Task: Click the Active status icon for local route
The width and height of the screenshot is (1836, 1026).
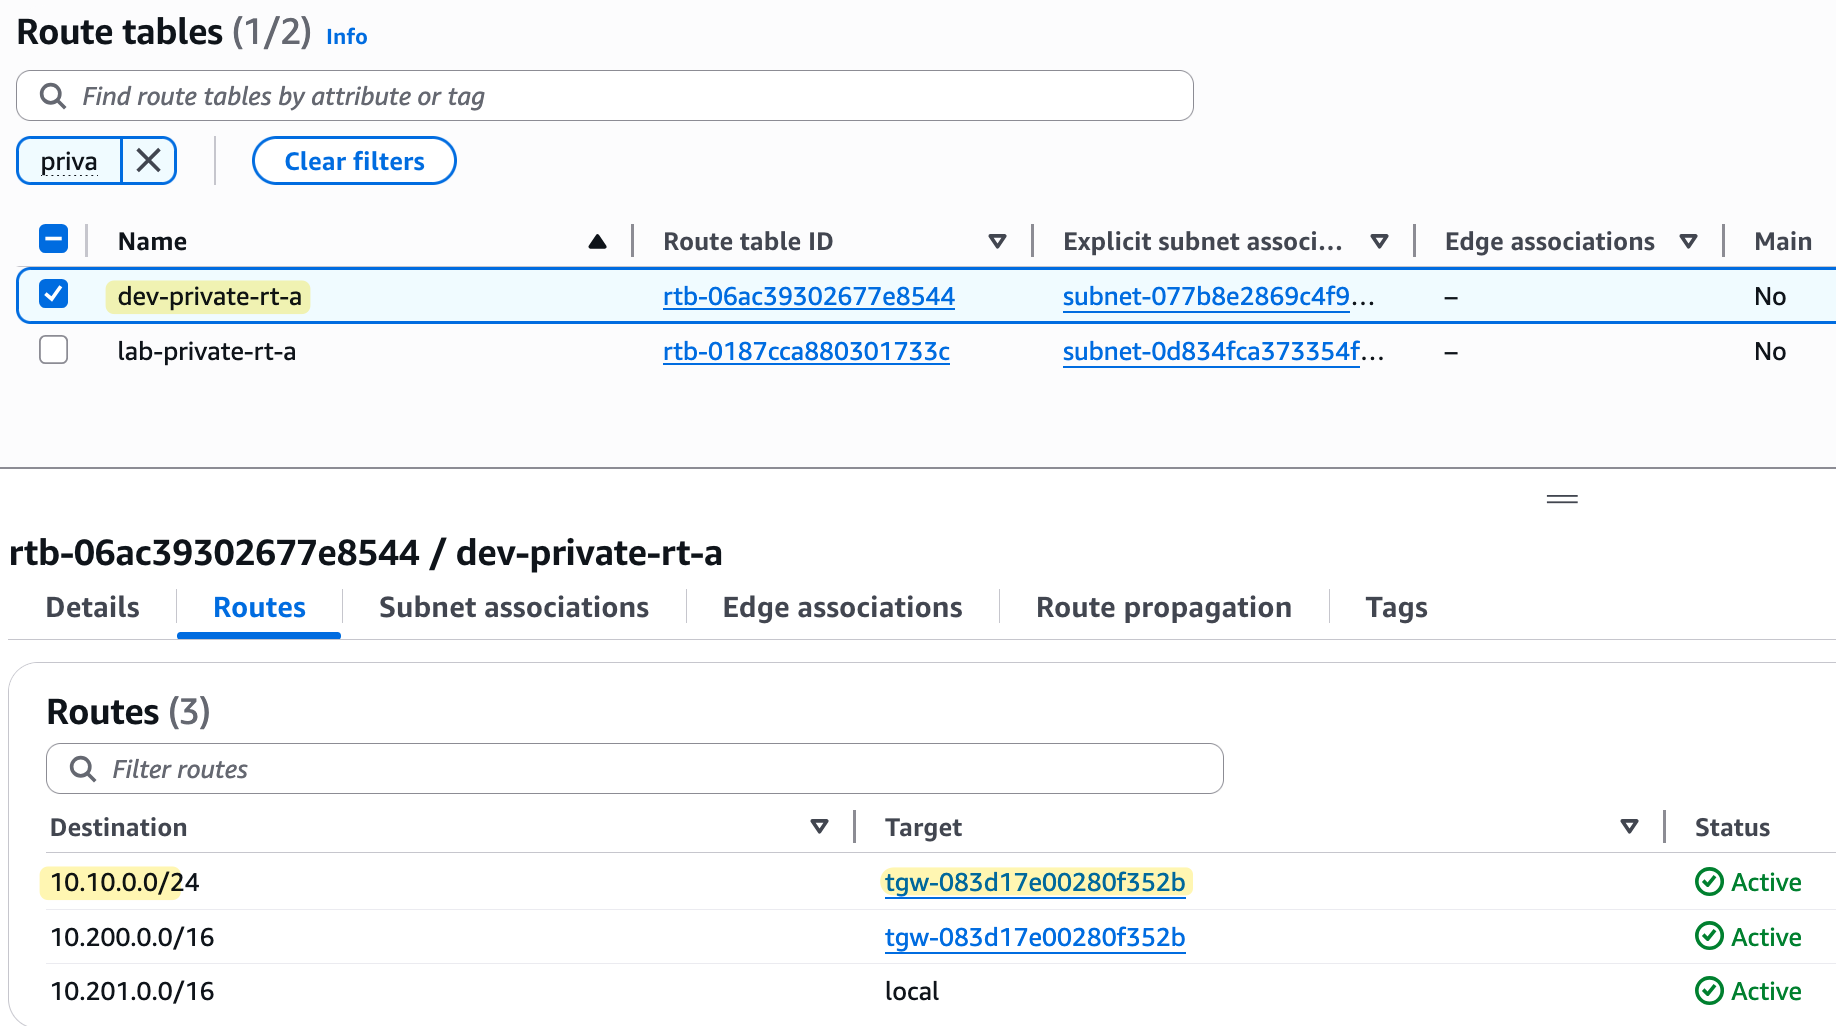Action: (1709, 991)
